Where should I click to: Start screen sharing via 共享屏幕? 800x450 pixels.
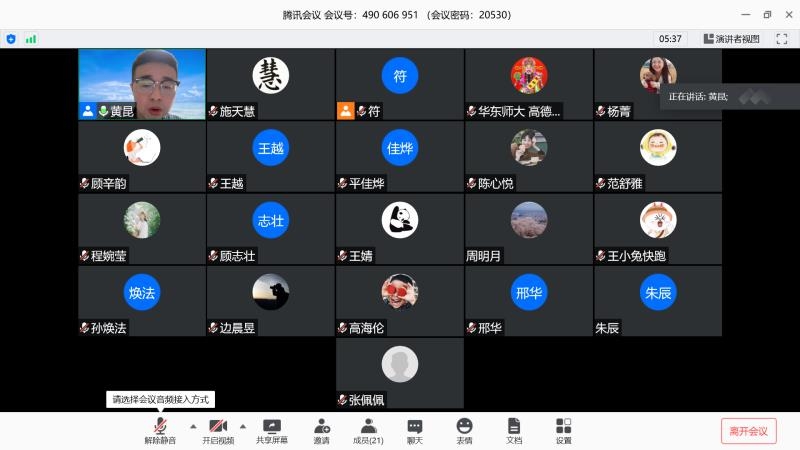coord(271,430)
